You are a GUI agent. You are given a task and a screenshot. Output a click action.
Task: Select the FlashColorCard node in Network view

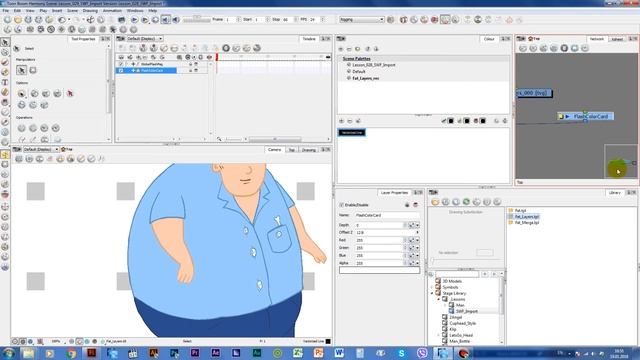[585, 116]
